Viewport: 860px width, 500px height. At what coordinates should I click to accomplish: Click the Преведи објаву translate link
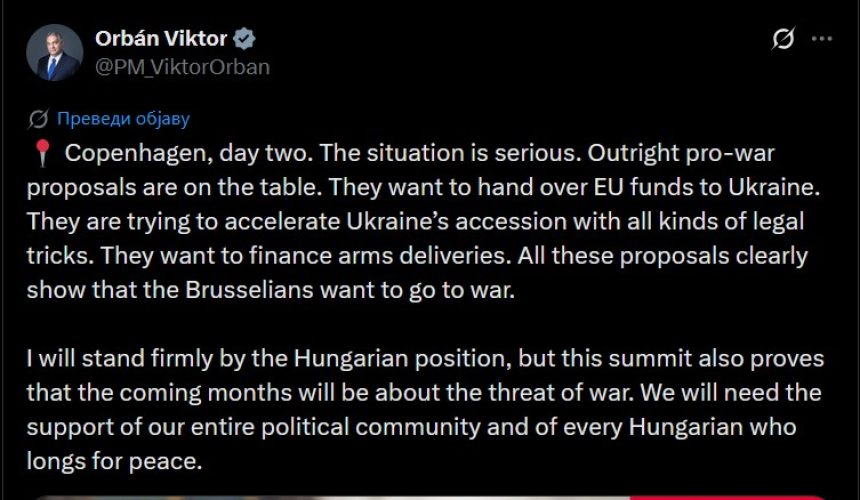pos(123,119)
